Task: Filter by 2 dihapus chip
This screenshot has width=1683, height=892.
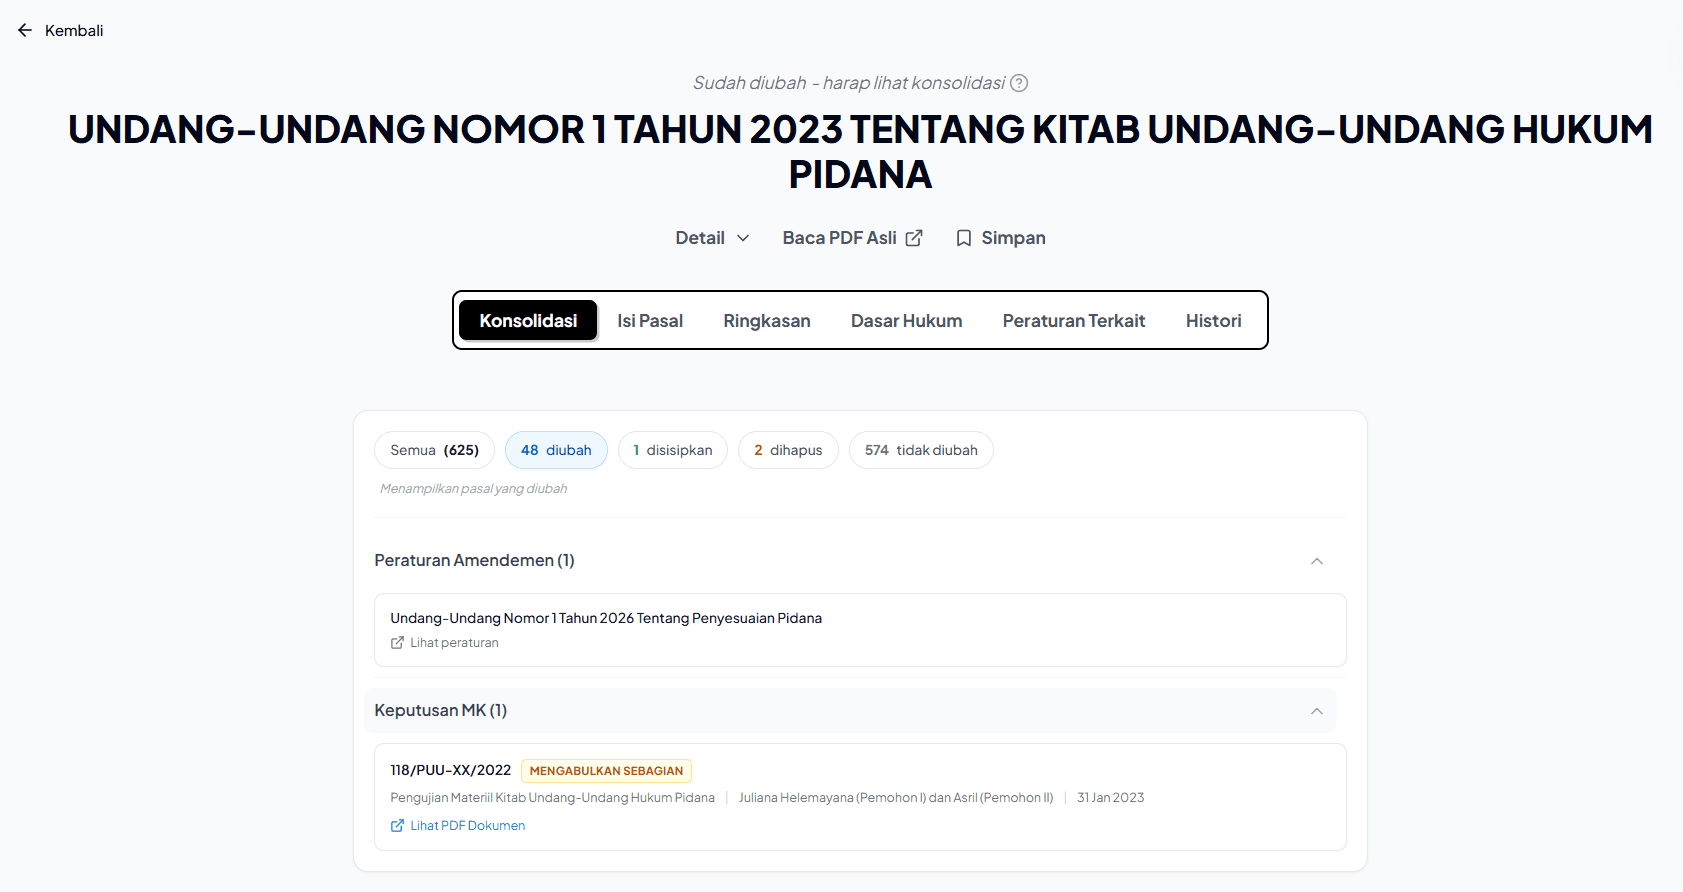Action: (788, 450)
